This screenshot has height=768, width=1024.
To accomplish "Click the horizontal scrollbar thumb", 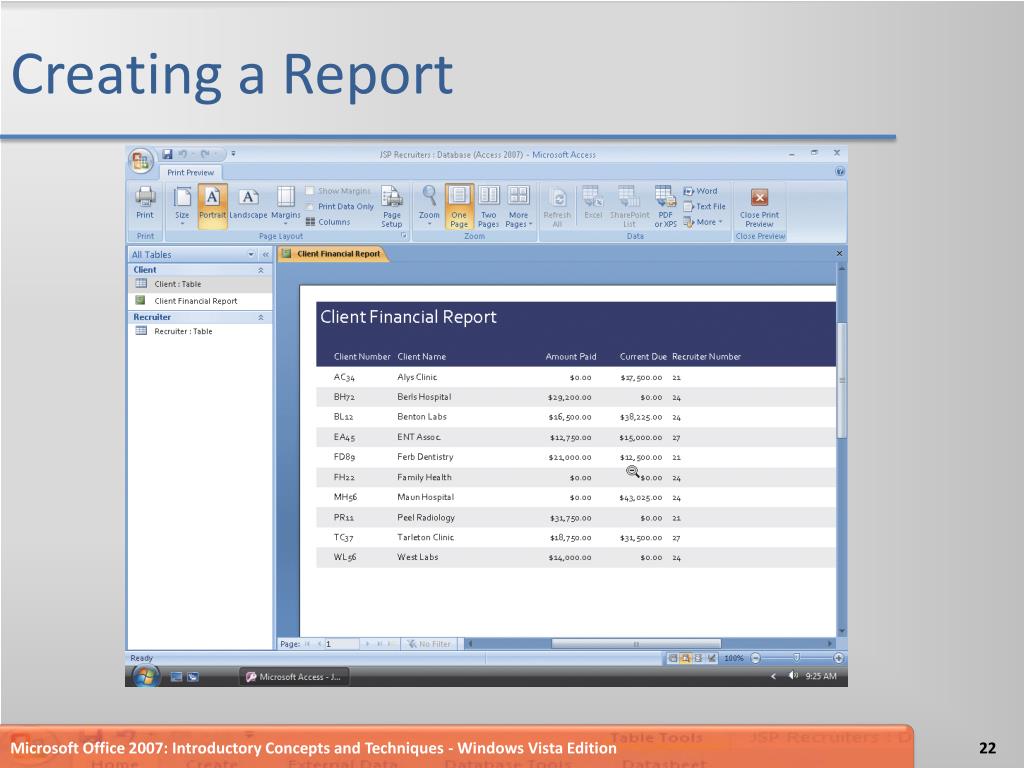I will point(636,644).
